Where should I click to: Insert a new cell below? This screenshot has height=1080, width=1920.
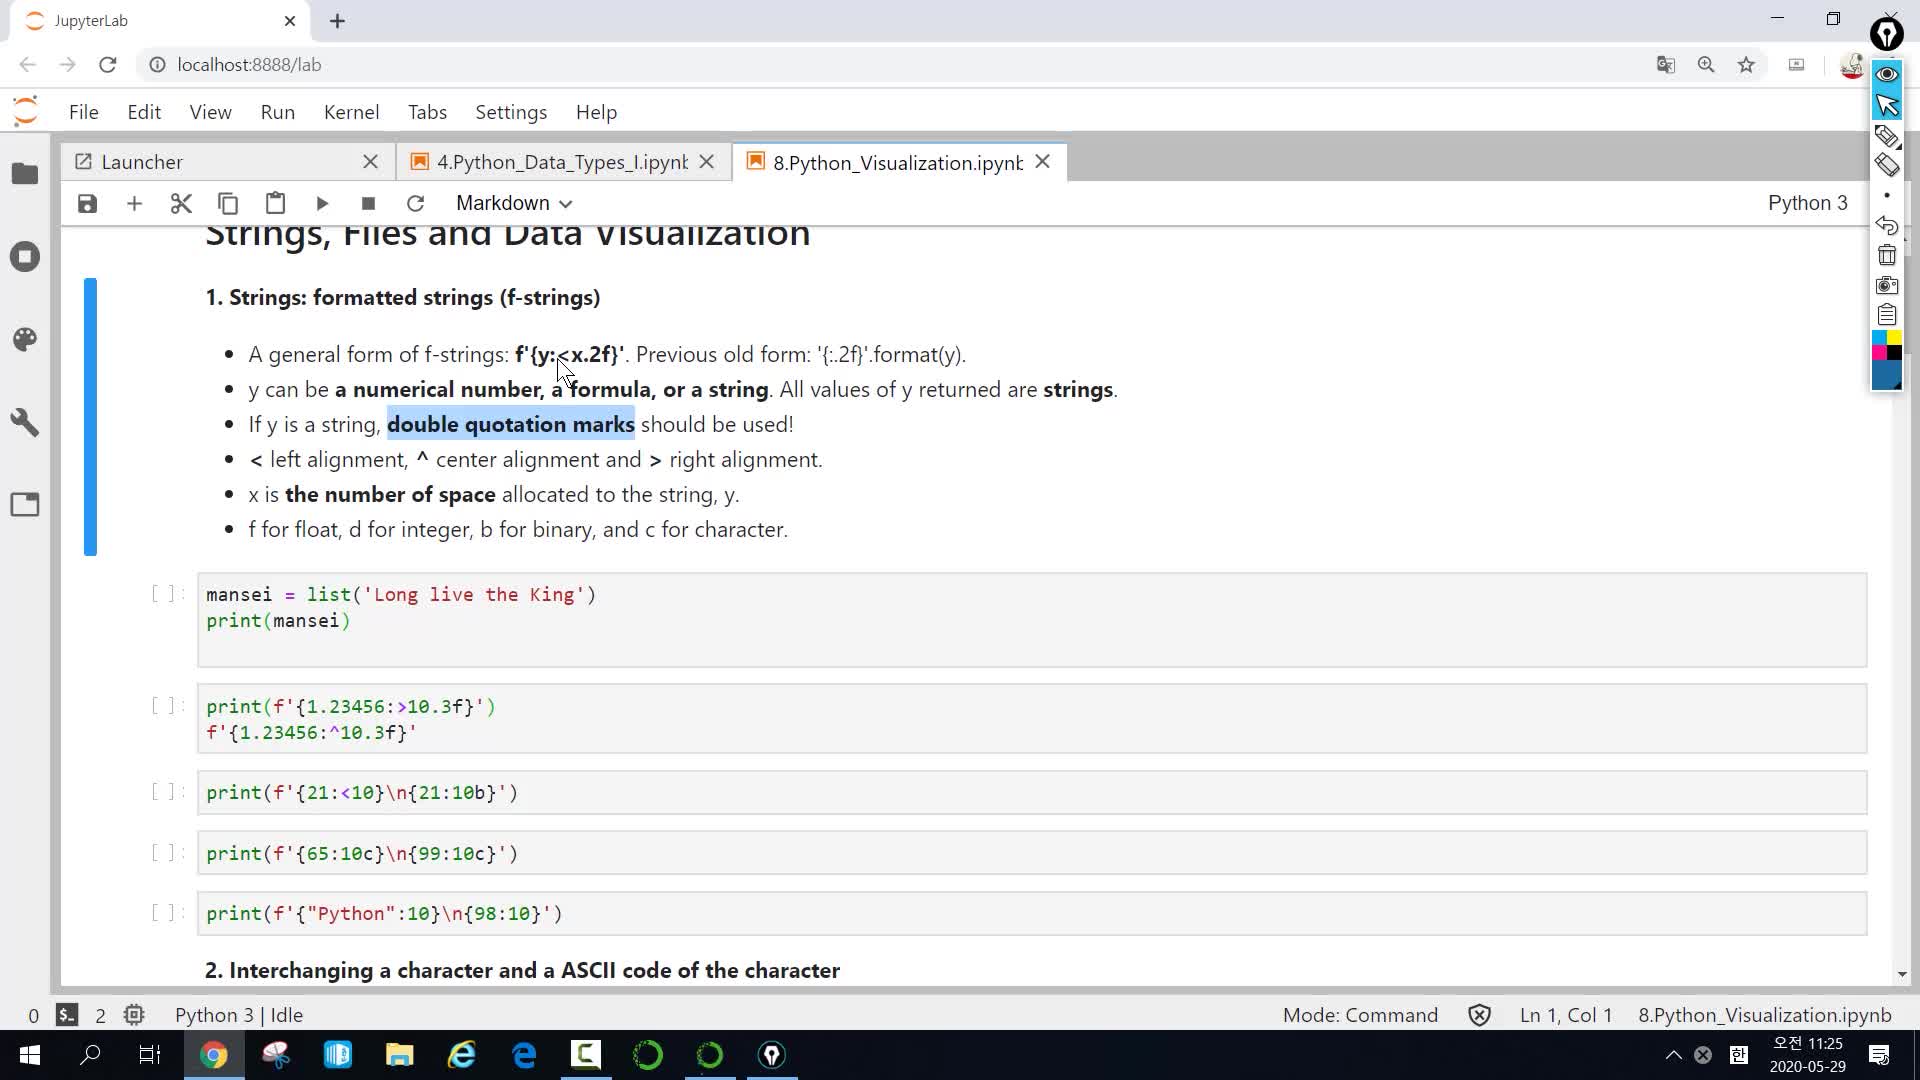pos(134,203)
